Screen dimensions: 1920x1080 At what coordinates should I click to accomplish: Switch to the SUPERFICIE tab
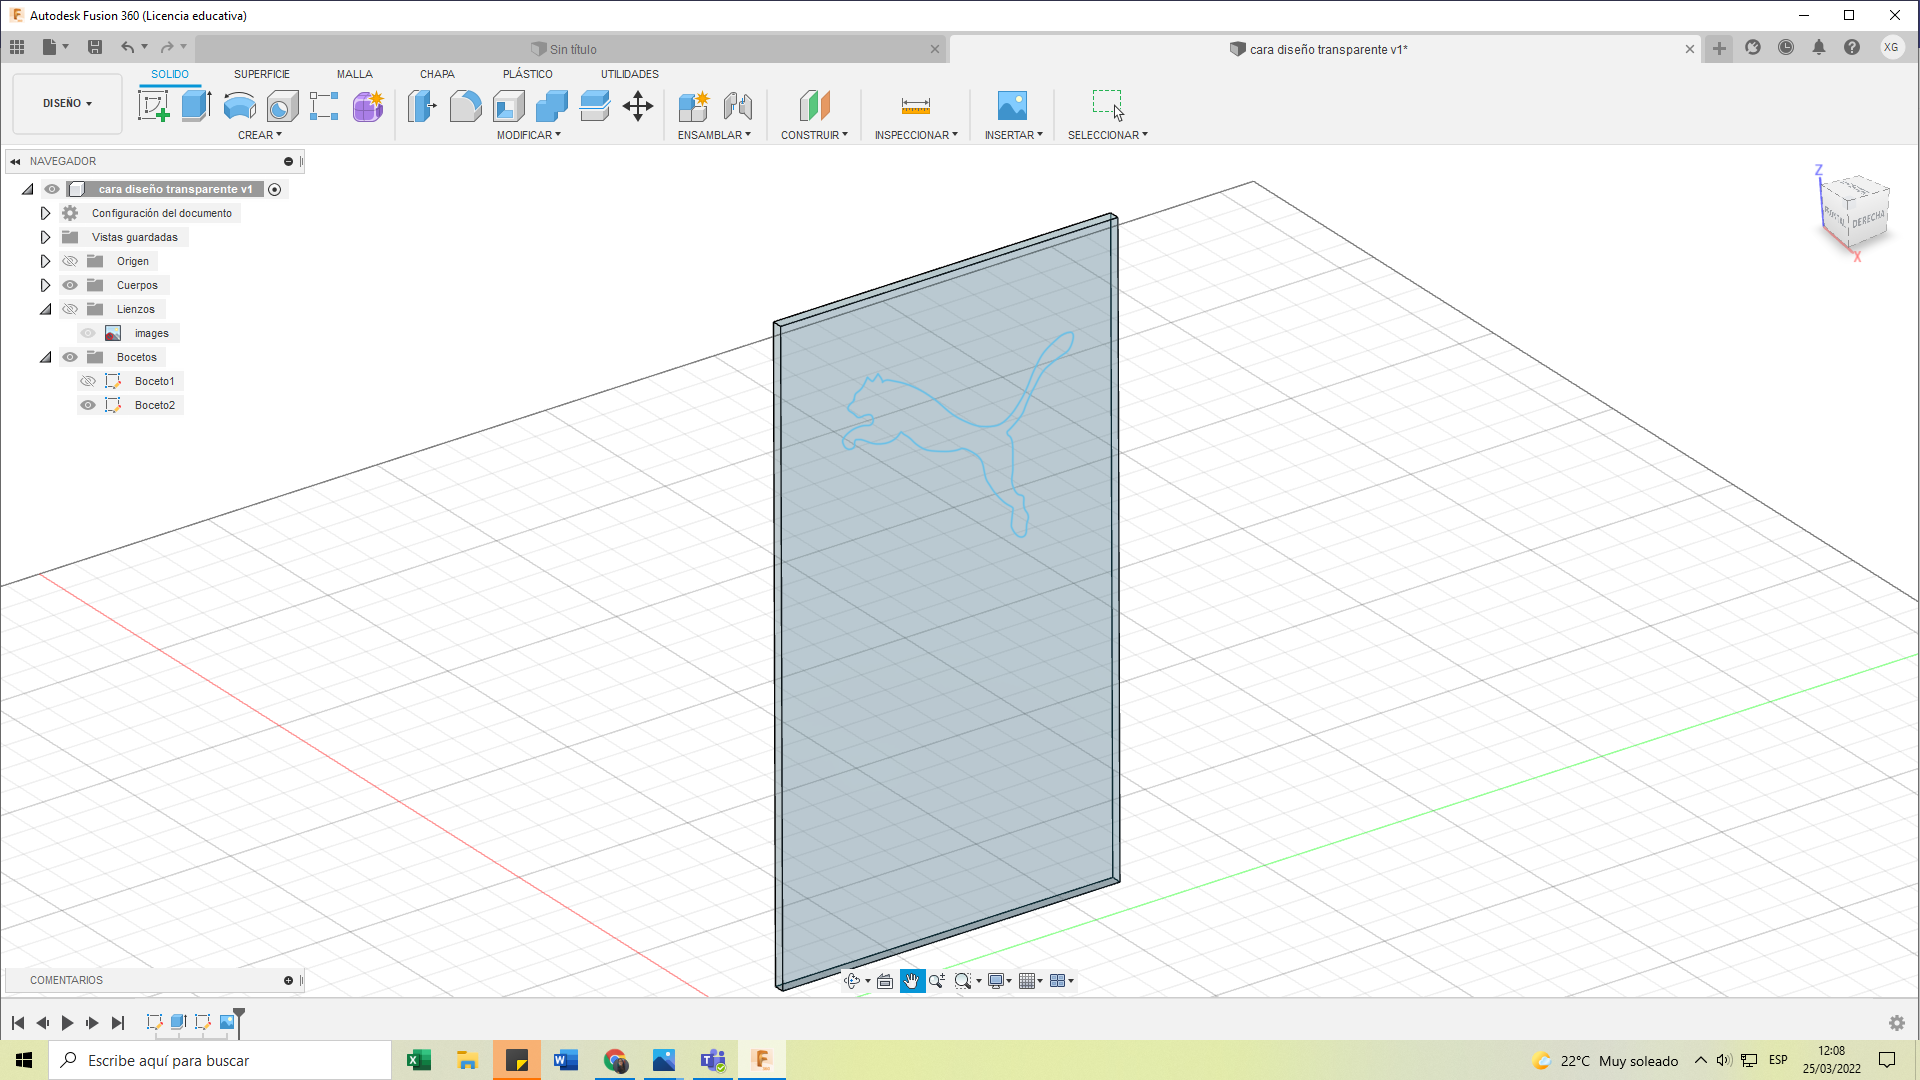coord(261,74)
